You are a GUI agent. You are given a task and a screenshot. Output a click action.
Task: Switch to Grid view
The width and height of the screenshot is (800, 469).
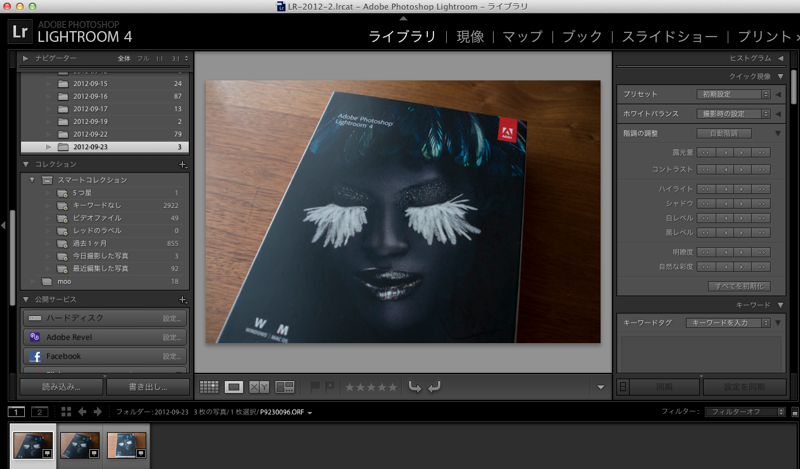tap(209, 387)
